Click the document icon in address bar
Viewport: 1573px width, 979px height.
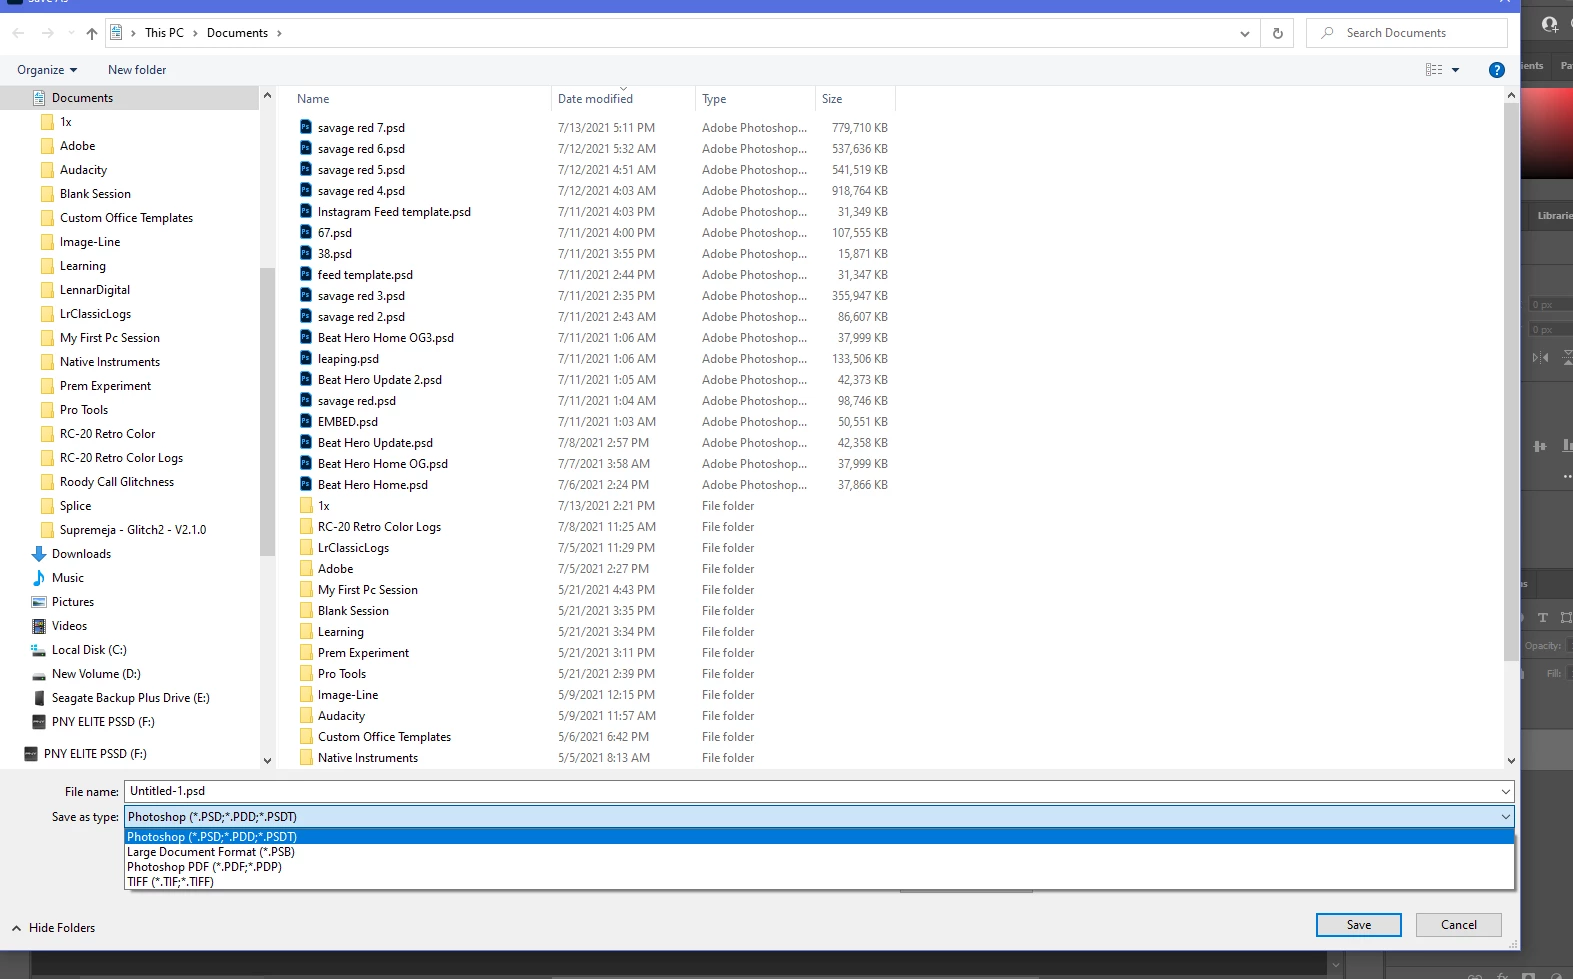click(116, 33)
